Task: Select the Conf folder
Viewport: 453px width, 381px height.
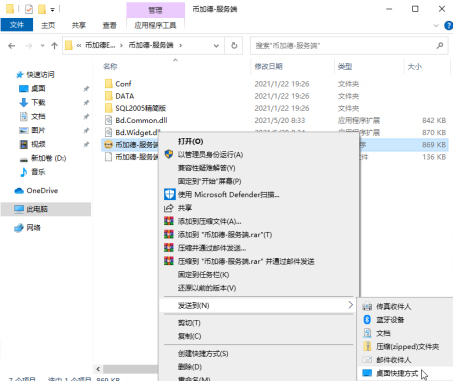Action: click(123, 84)
